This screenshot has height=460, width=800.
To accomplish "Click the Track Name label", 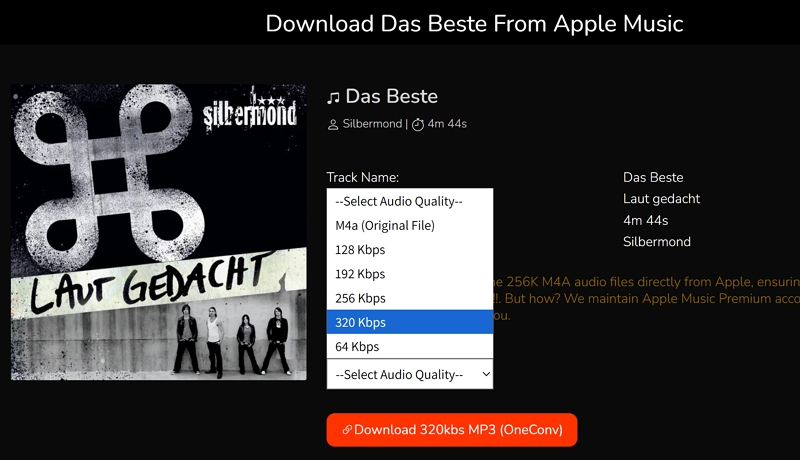I will [362, 177].
